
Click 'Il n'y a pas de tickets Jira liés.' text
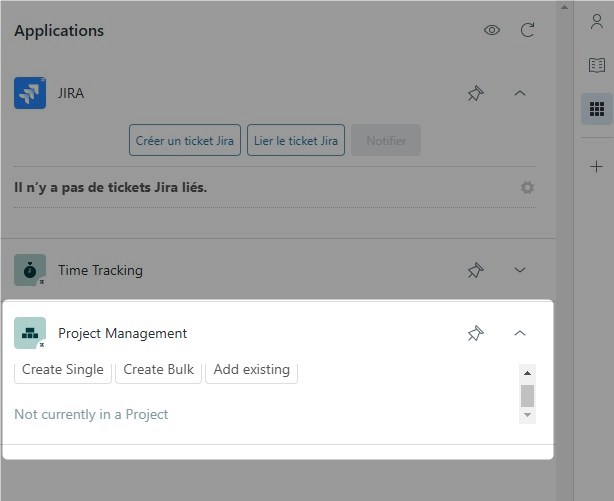[110, 188]
